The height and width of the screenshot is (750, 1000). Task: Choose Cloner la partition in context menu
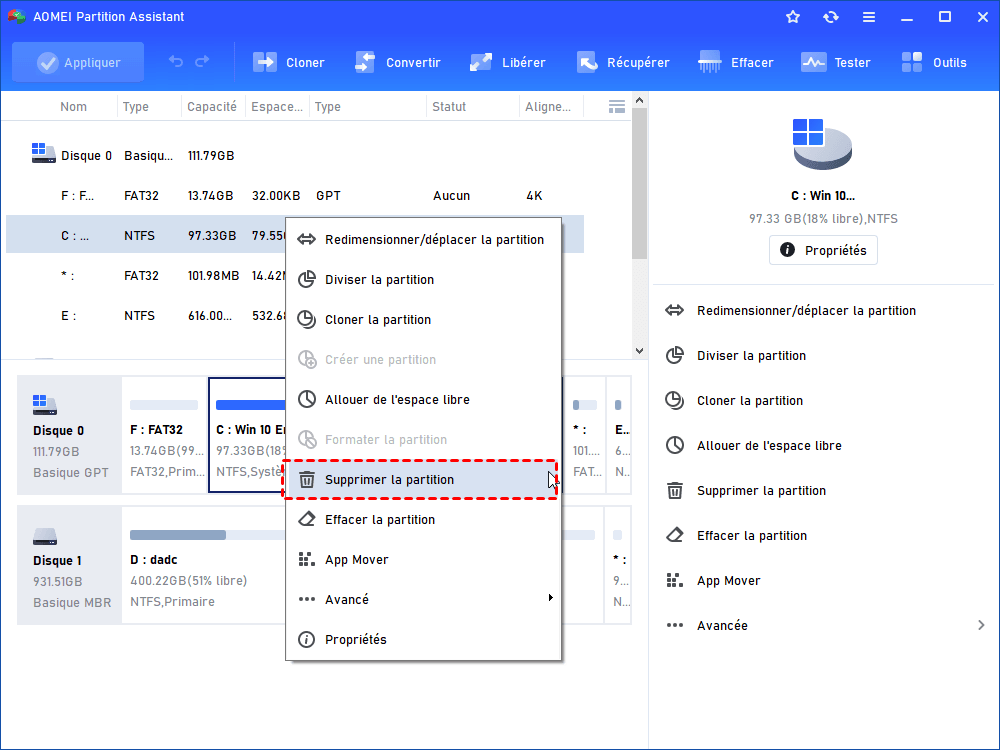(423, 320)
